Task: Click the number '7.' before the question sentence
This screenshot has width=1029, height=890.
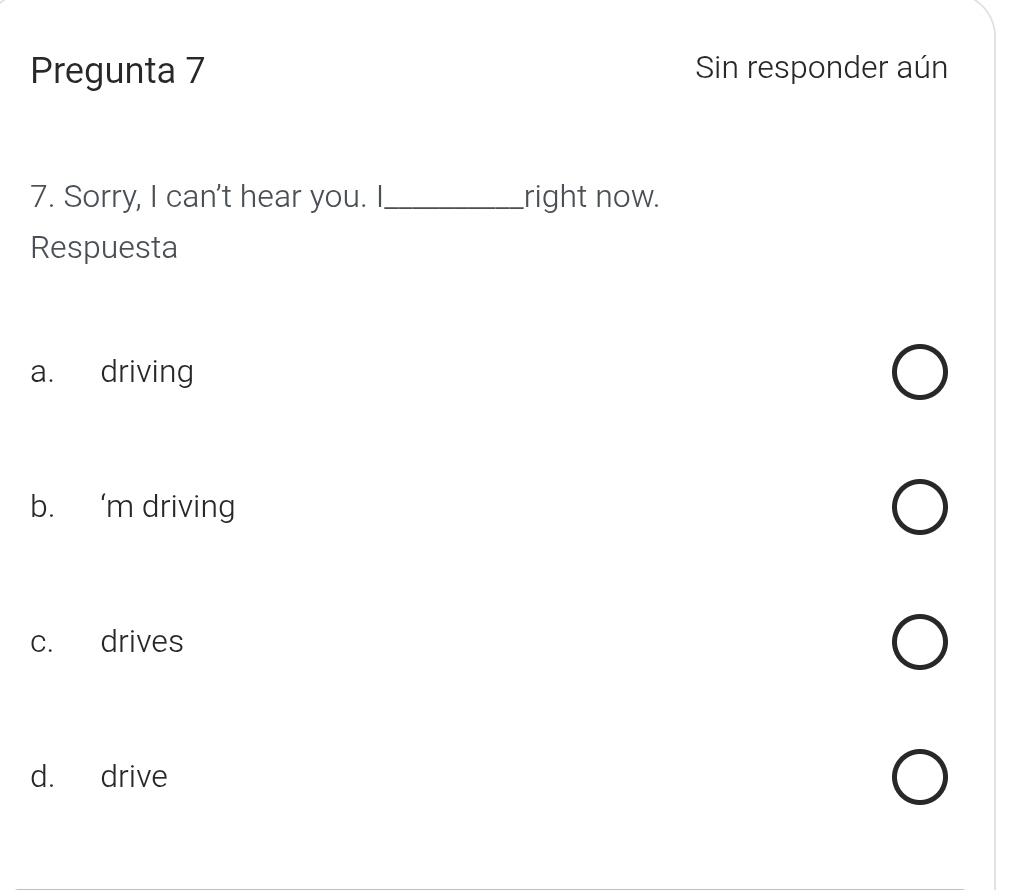Action: tap(42, 196)
